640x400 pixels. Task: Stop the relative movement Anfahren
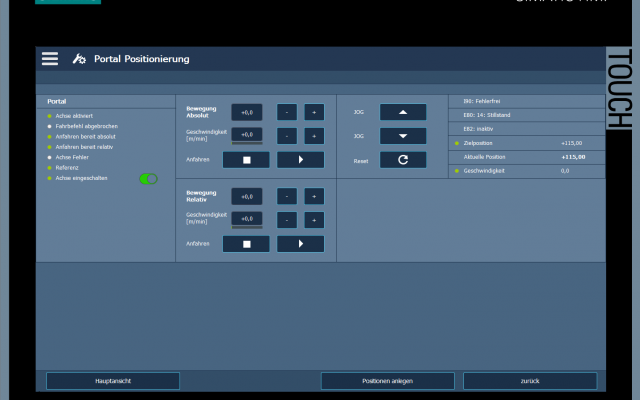coord(246,244)
